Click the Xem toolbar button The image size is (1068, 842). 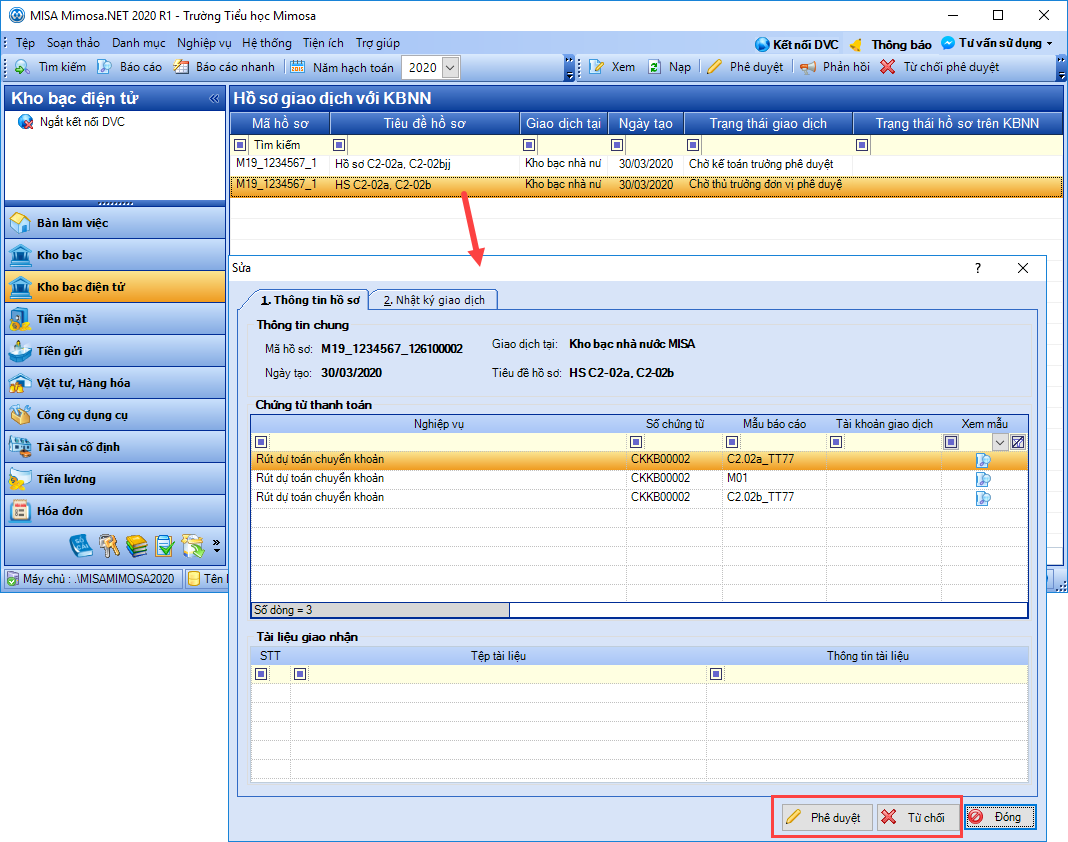tap(612, 67)
